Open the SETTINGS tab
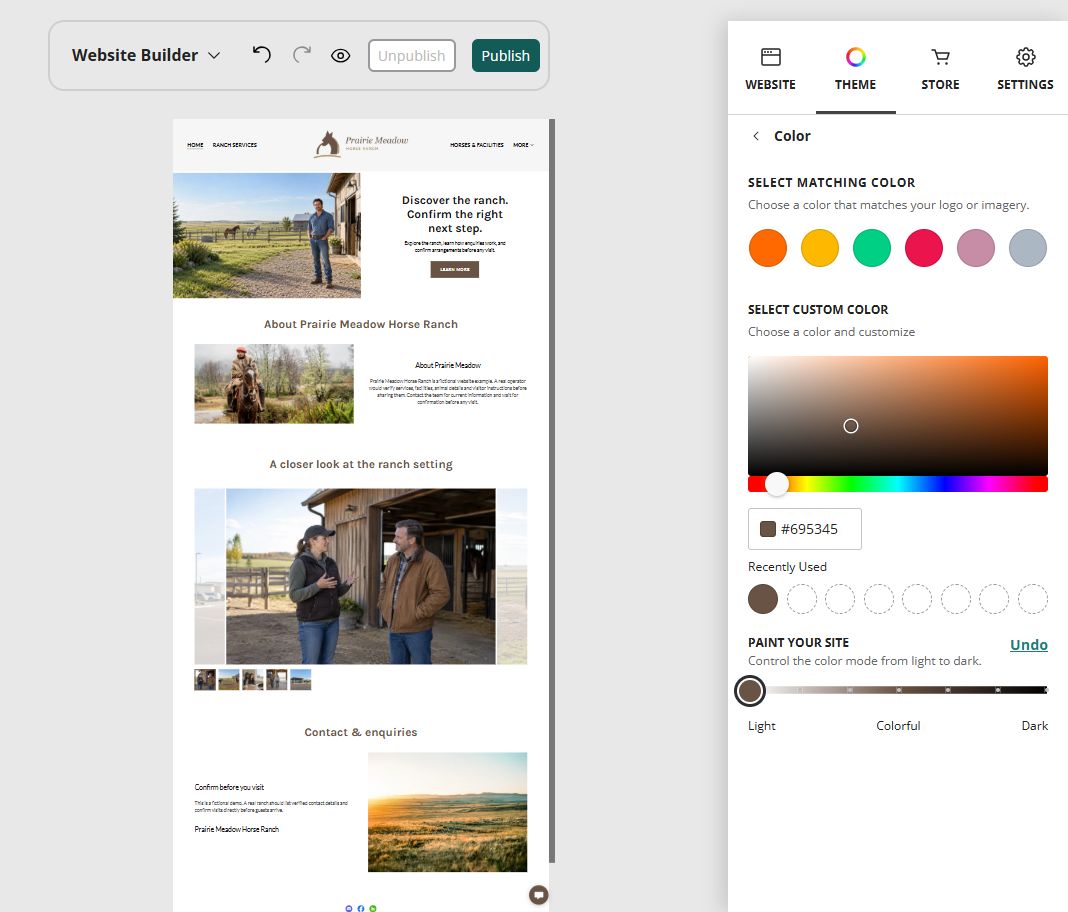 pos(1025,69)
